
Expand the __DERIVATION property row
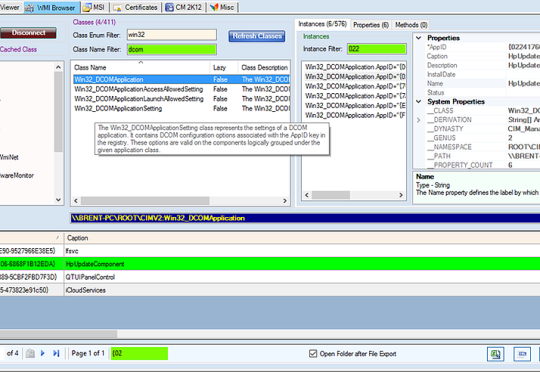(419, 120)
